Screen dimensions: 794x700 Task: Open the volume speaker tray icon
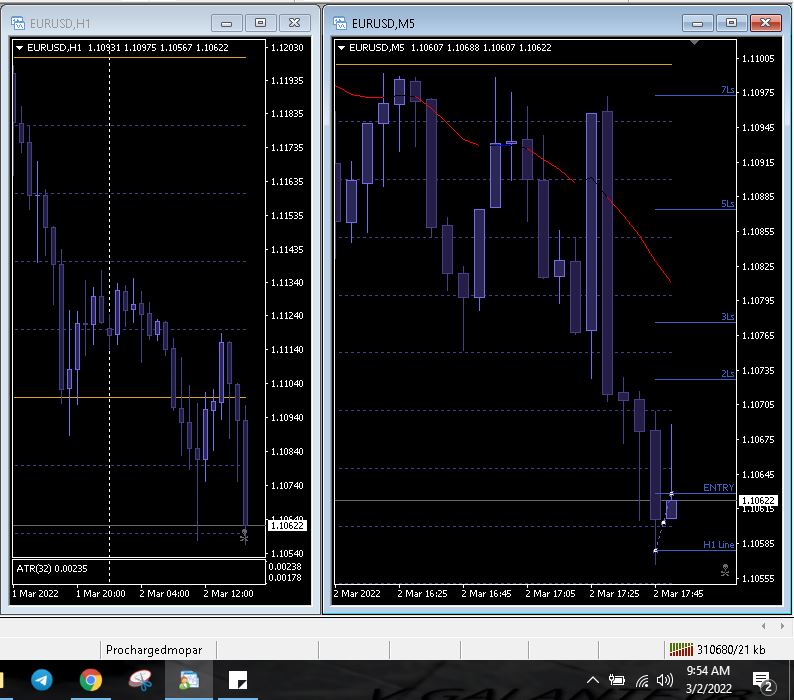tap(665, 680)
